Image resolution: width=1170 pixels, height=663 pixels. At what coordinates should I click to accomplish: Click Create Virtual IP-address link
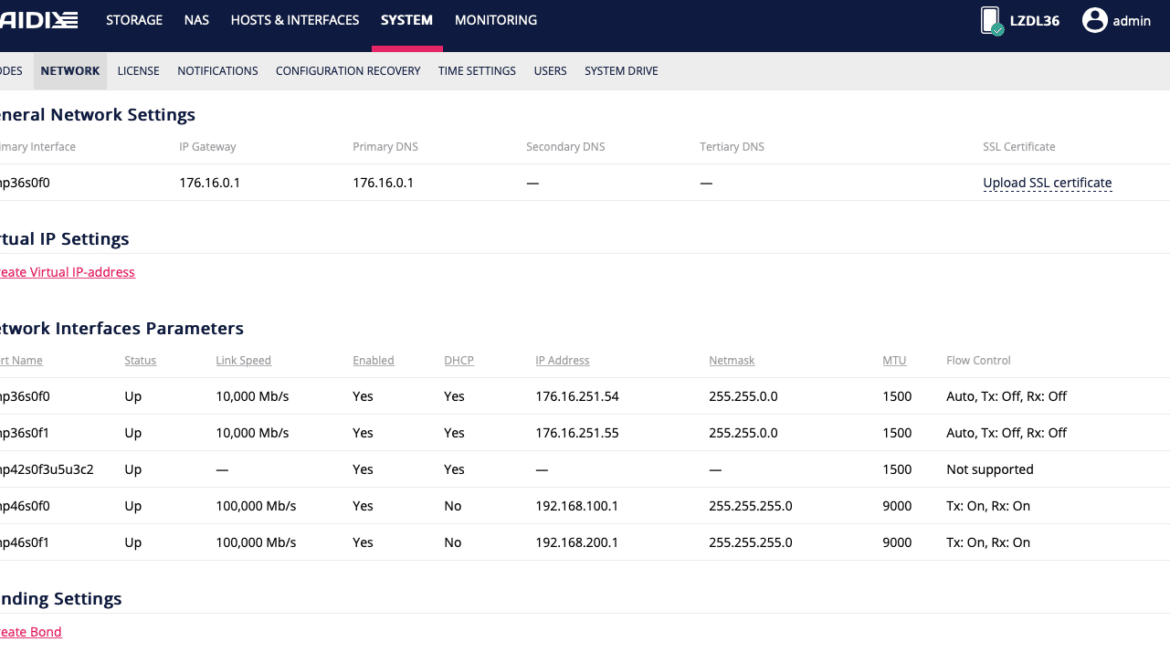coord(67,272)
